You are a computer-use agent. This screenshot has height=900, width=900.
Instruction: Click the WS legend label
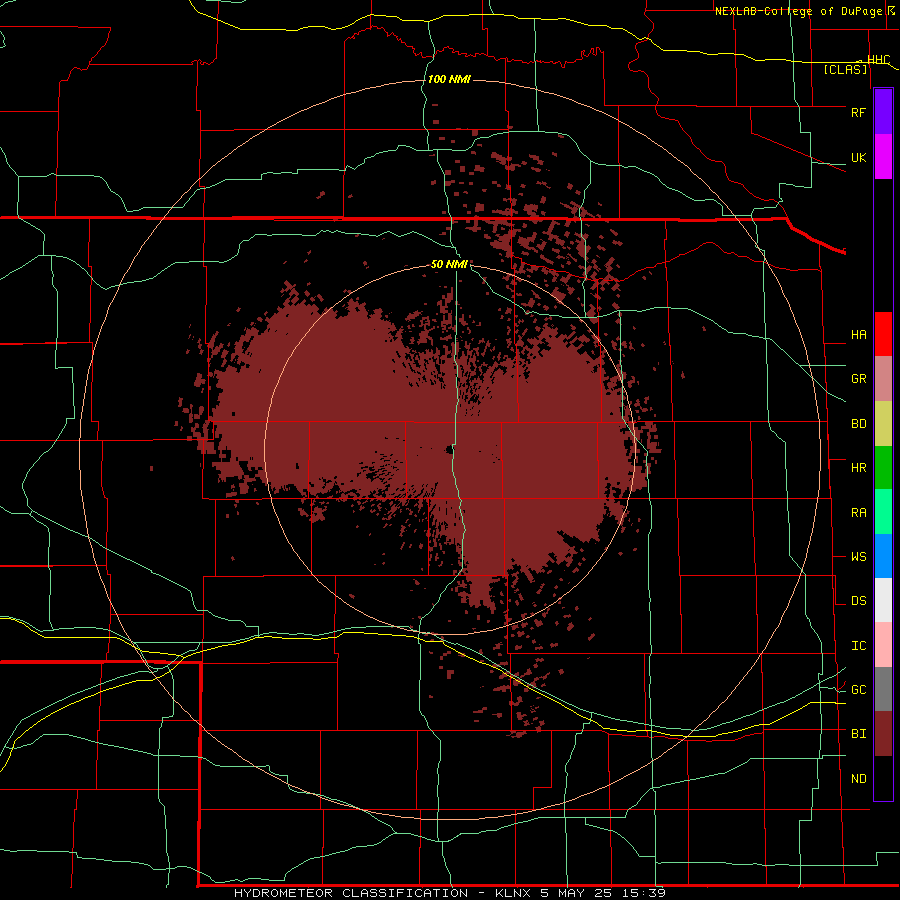pos(858,557)
